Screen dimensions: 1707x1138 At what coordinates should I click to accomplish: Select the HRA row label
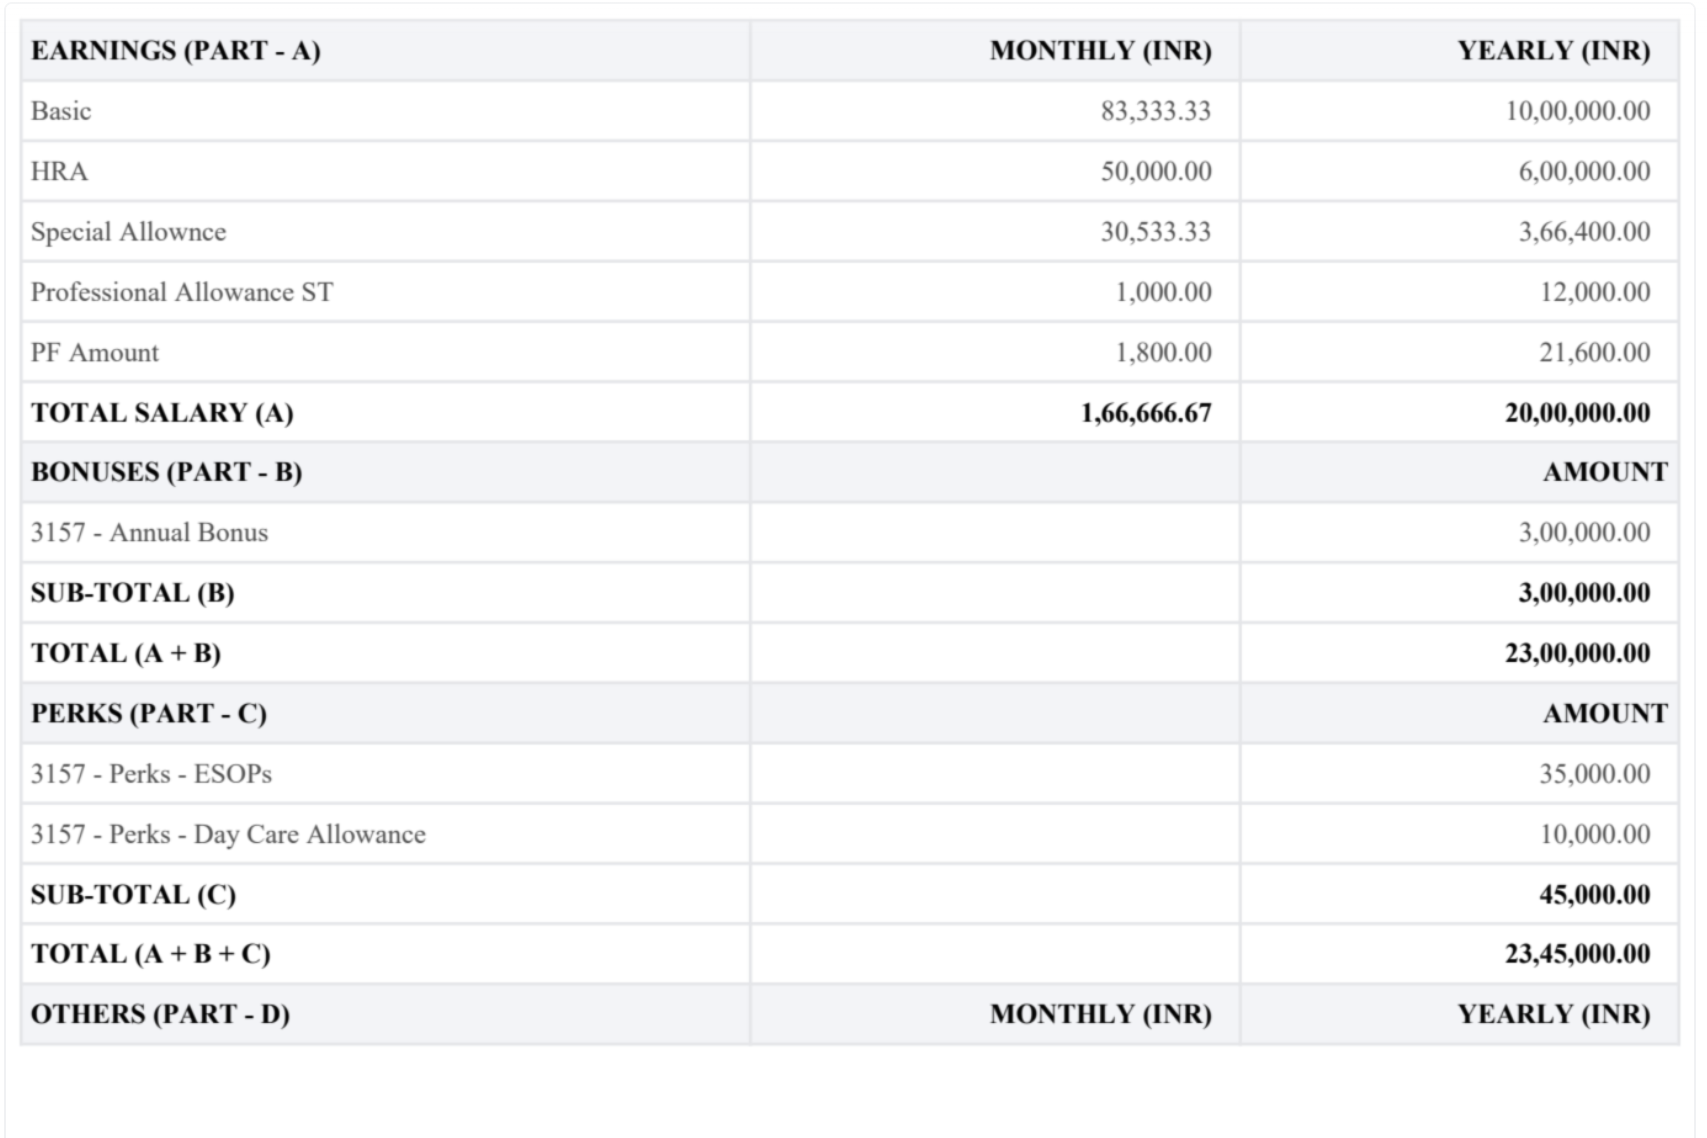(60, 172)
